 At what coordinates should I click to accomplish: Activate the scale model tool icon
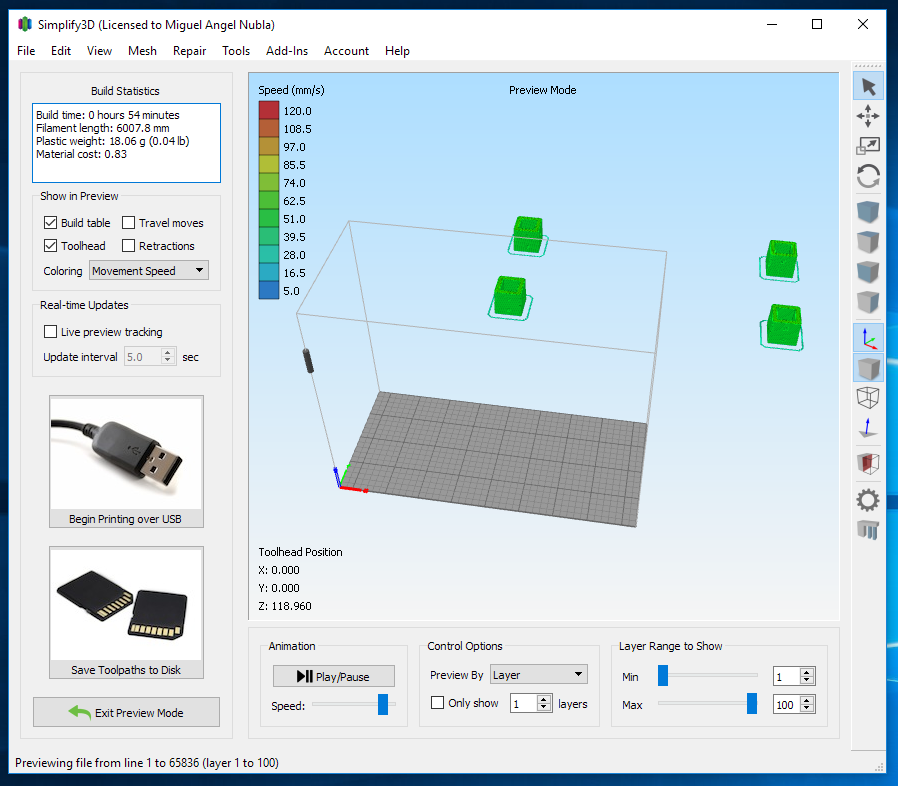coord(868,146)
